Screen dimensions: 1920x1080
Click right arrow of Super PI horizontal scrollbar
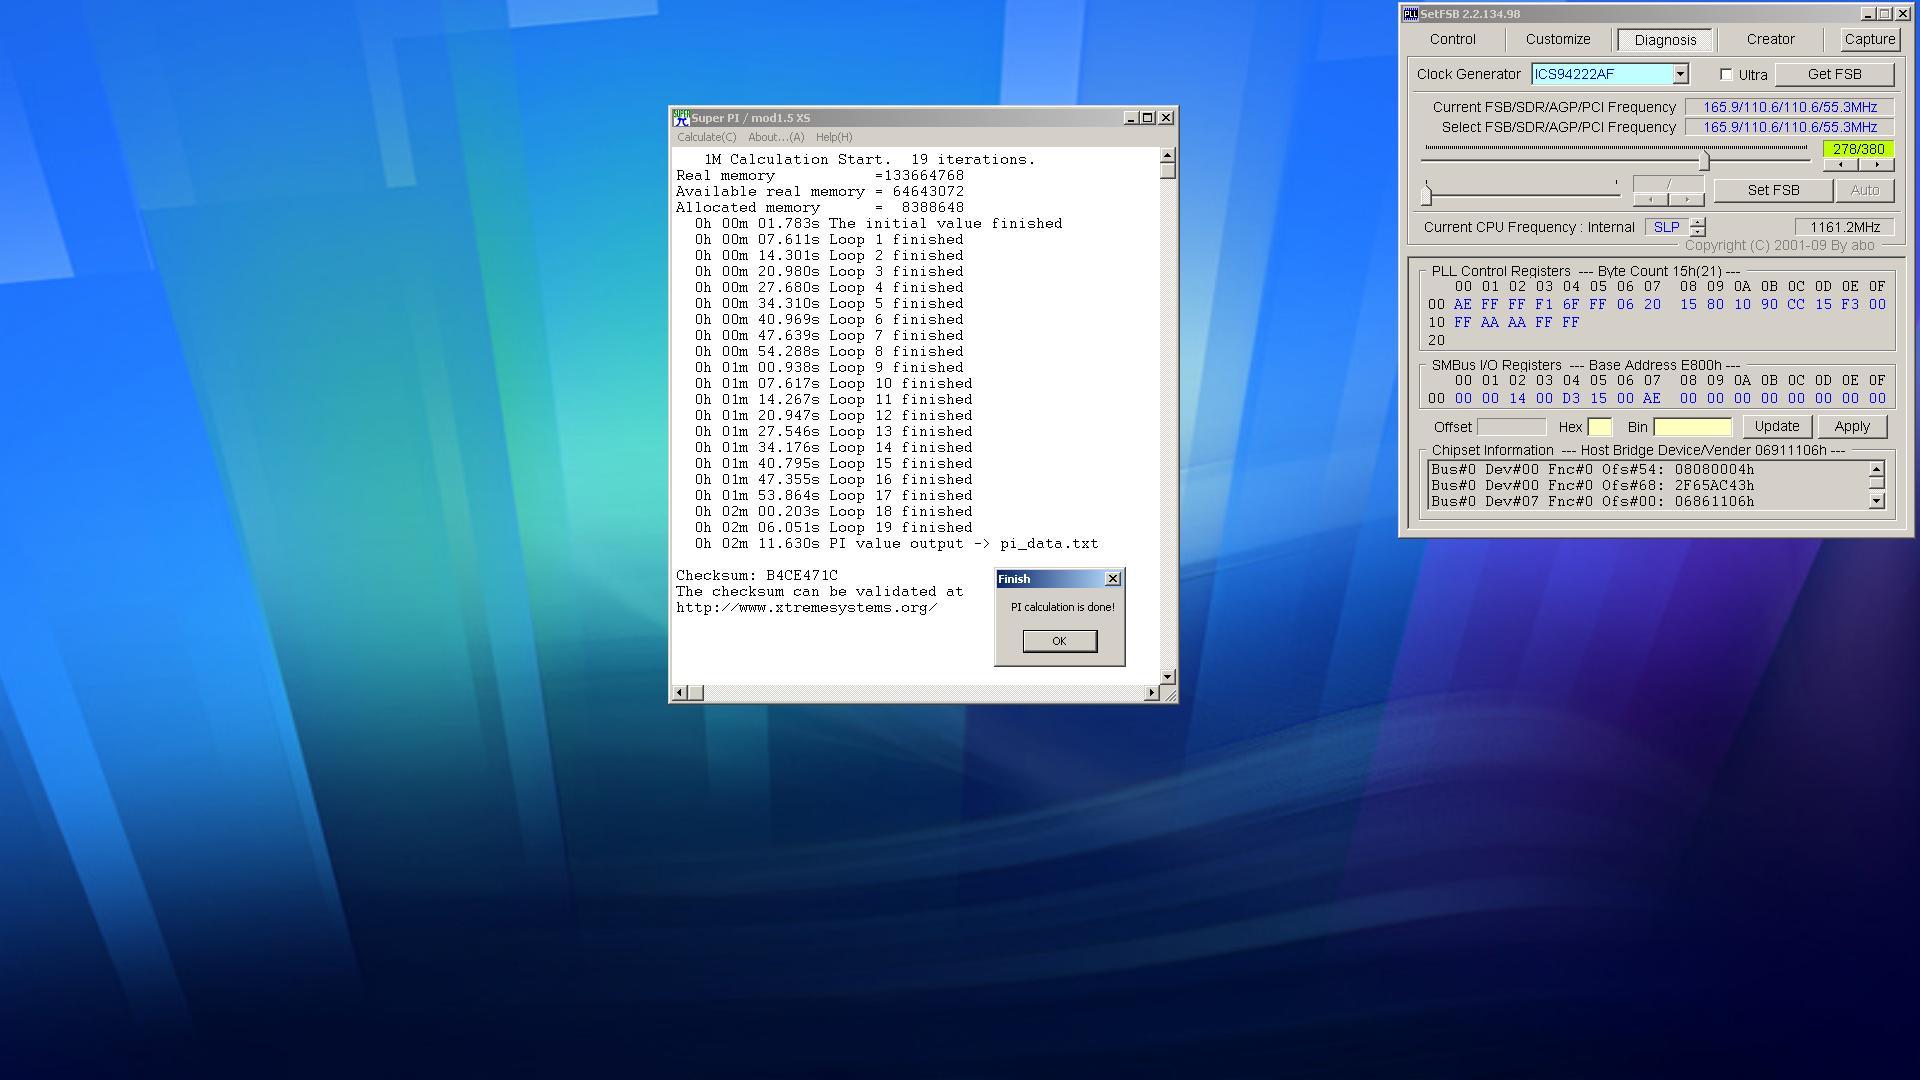click(x=1151, y=693)
